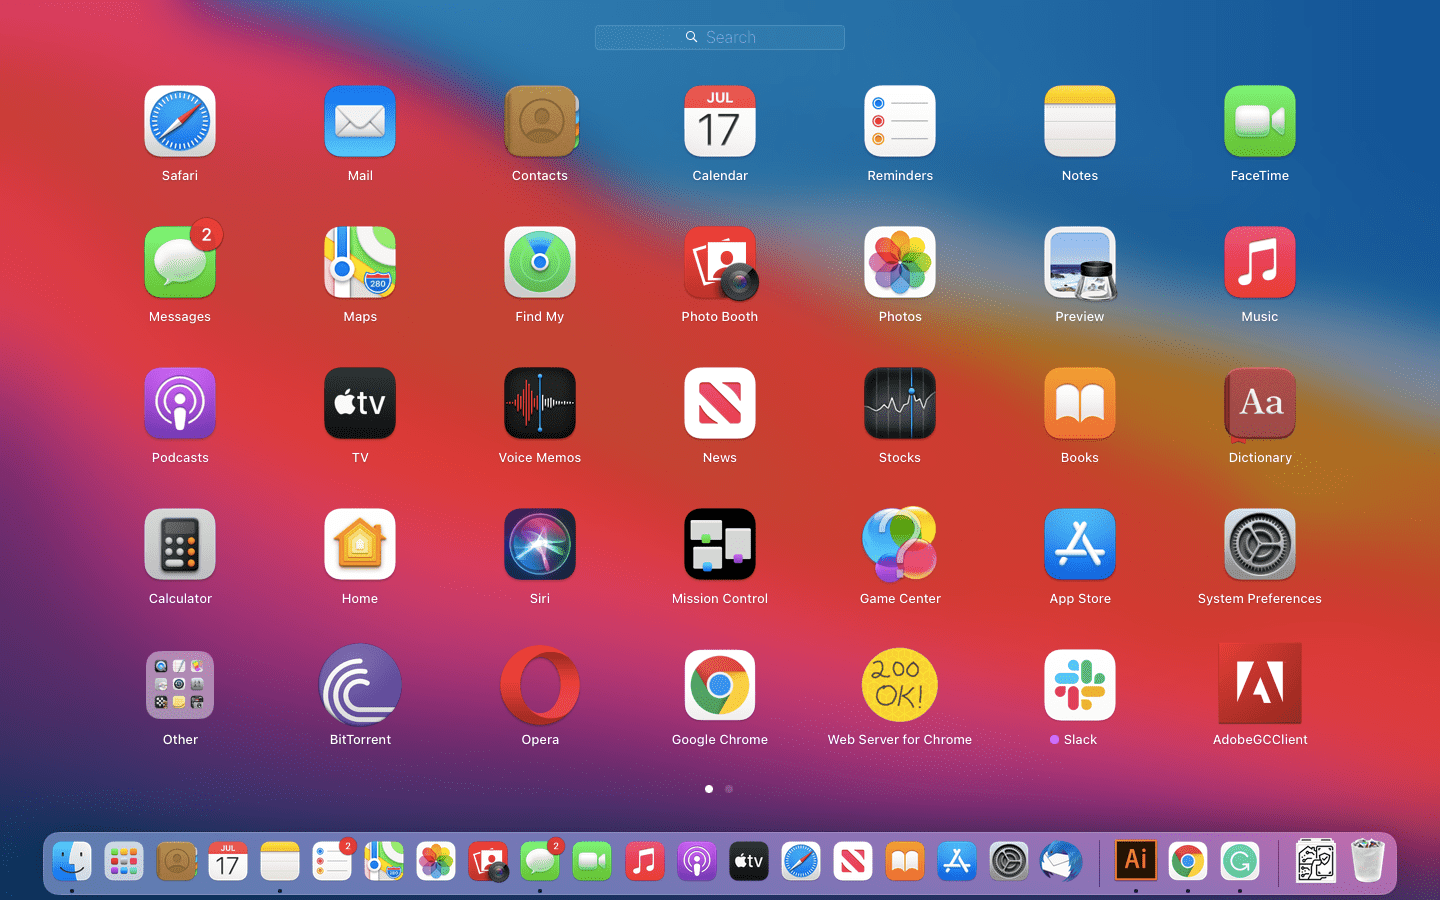Open the Home app

click(360, 544)
